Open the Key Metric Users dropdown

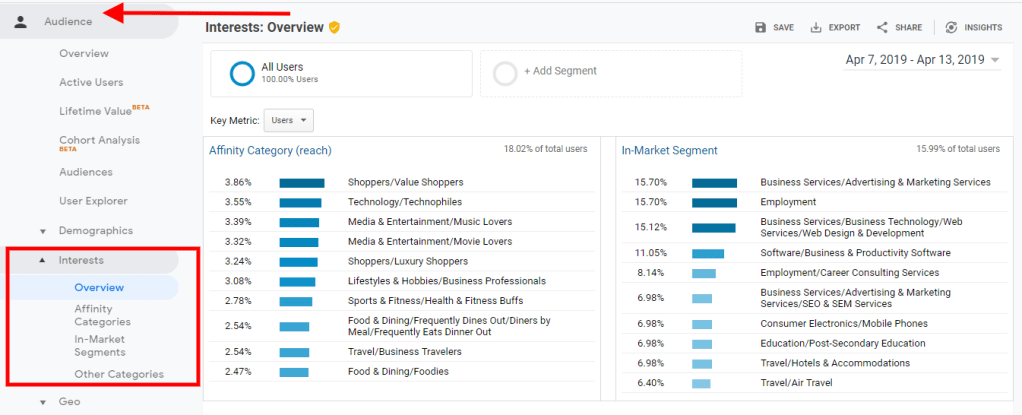tap(289, 120)
